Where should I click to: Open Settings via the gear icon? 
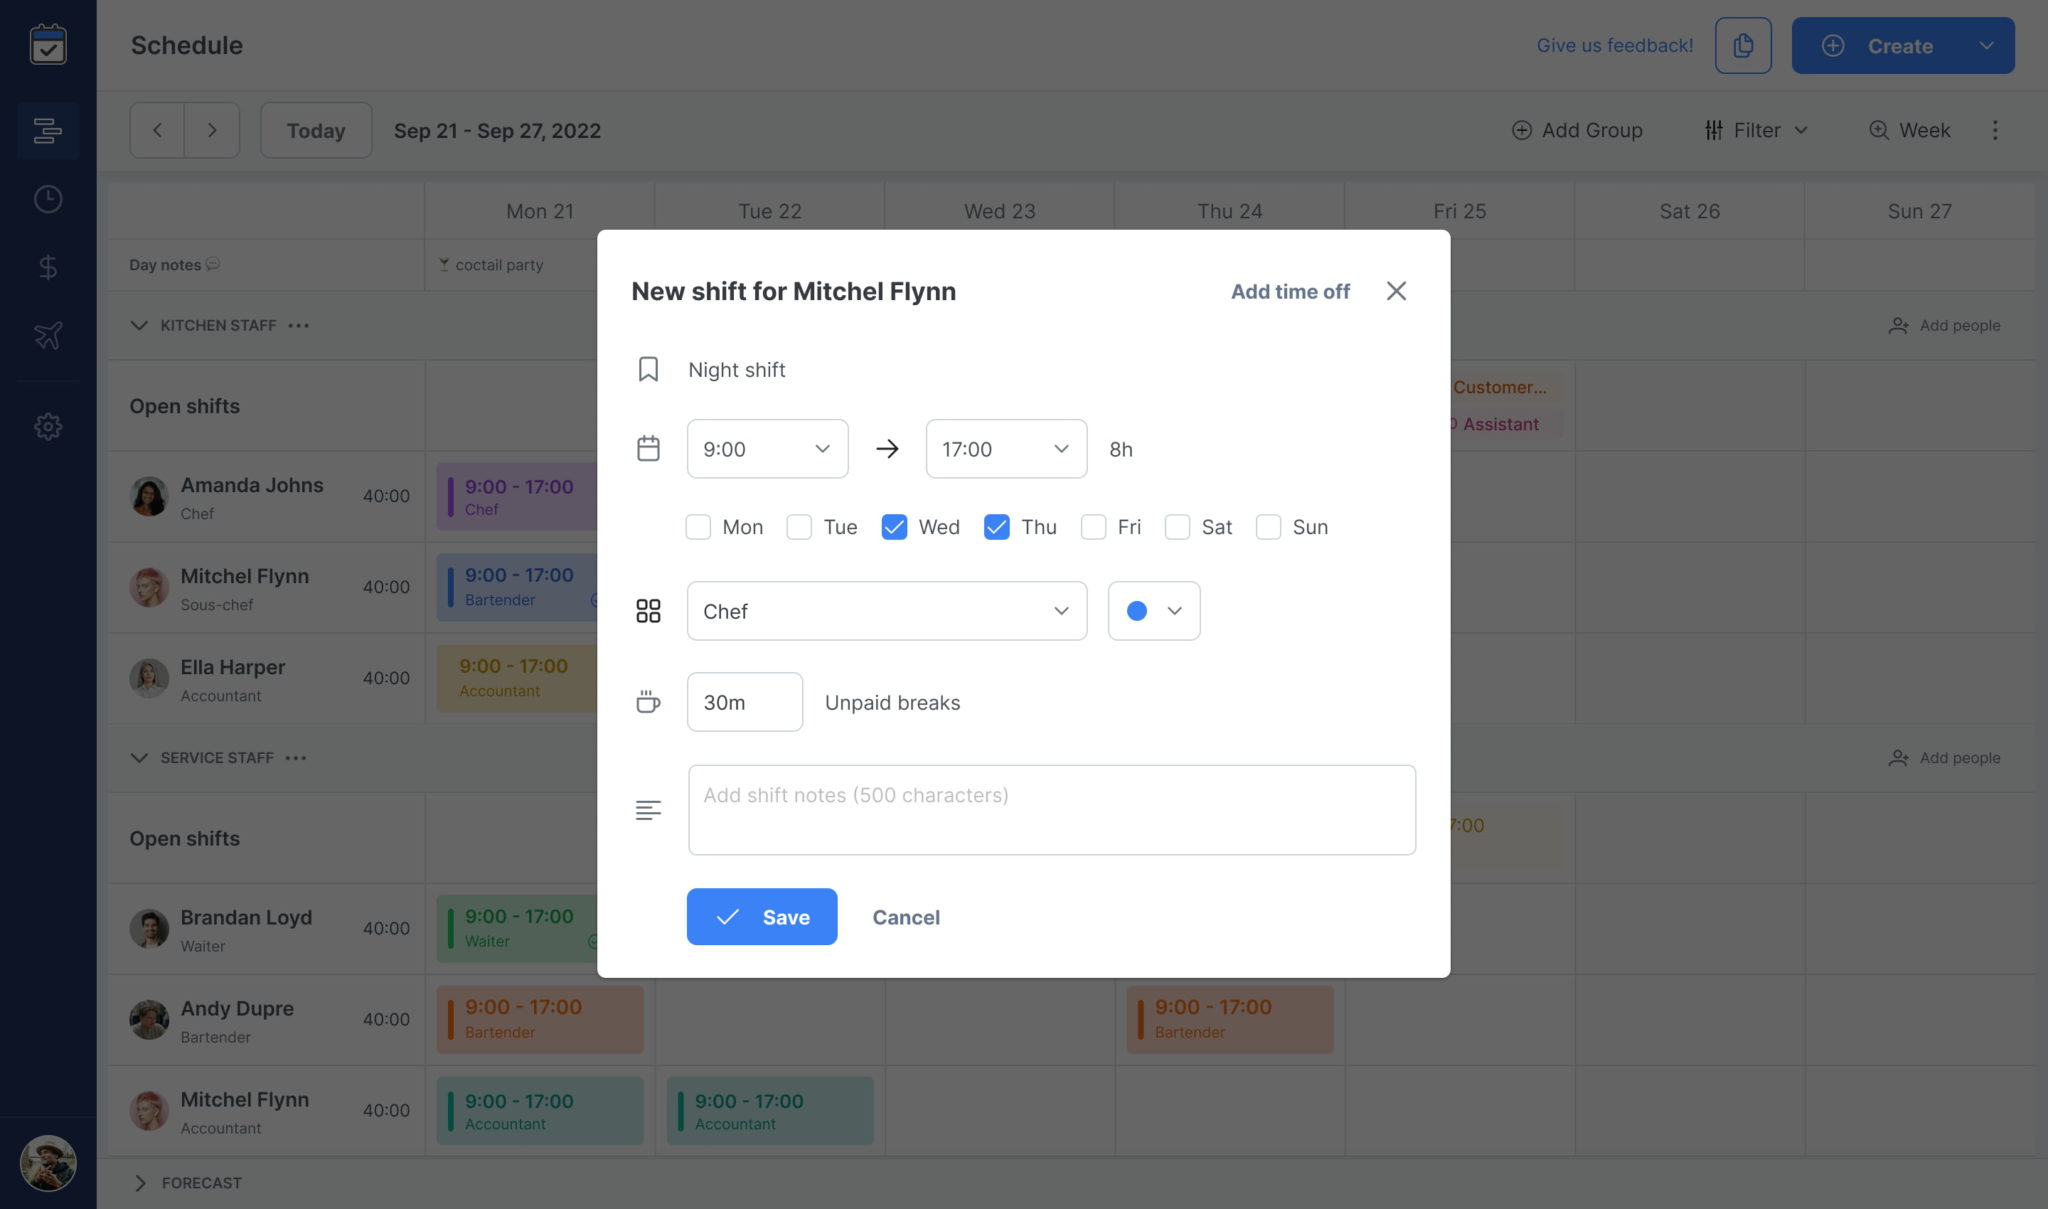(x=47, y=426)
